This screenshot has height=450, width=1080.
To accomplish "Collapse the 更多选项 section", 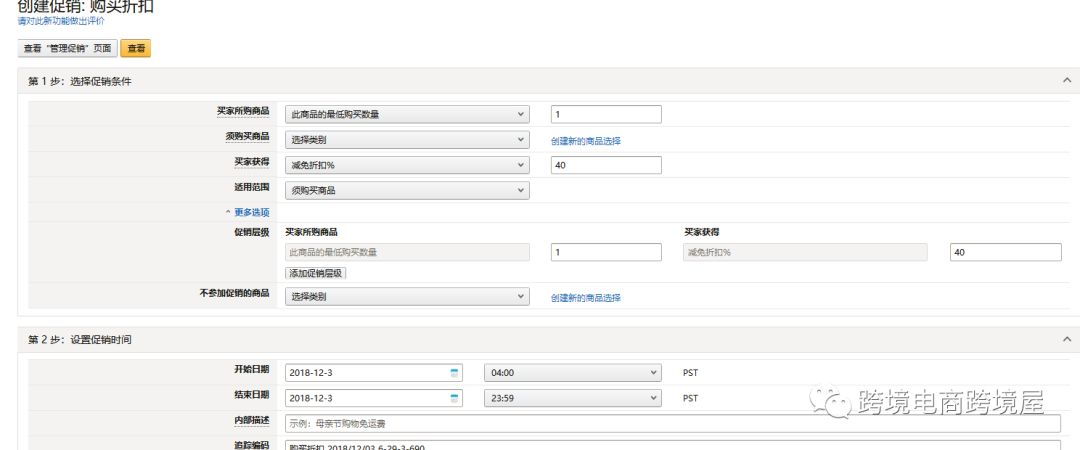I will (247, 212).
